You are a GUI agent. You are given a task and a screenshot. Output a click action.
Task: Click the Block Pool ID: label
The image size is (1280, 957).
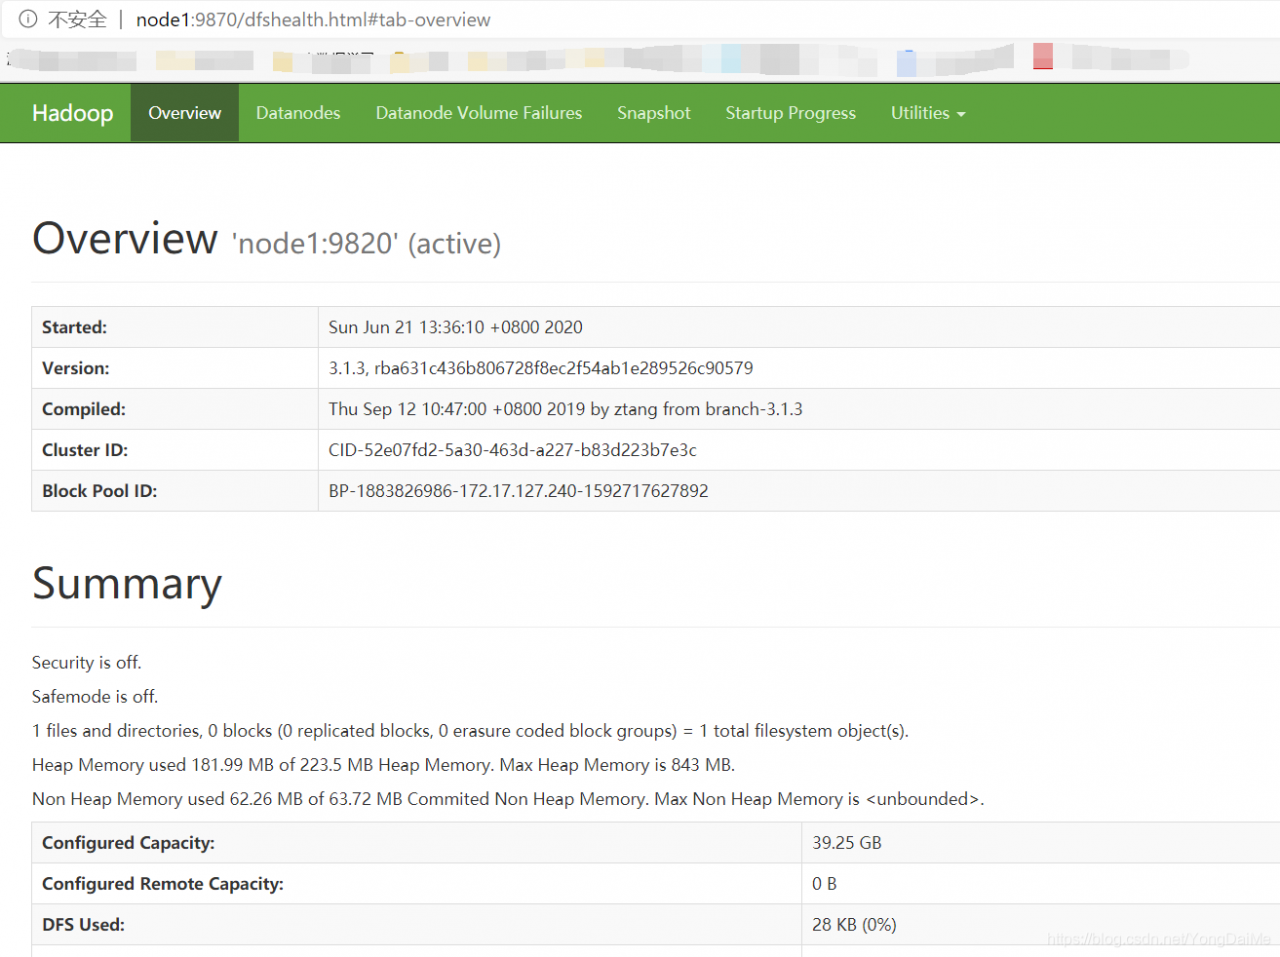100,491
